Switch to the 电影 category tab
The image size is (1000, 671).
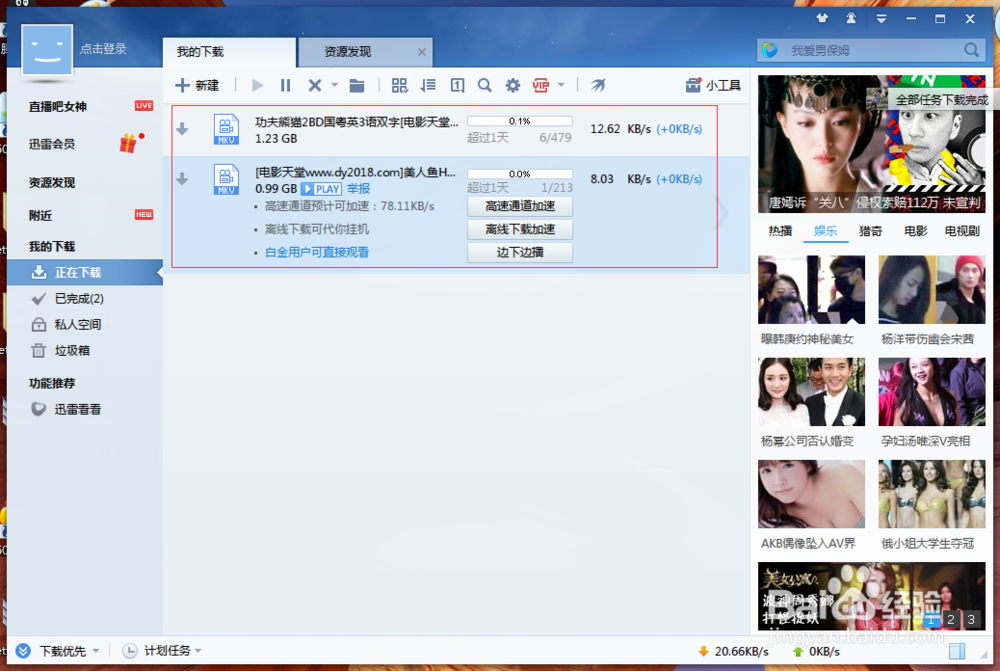pos(916,231)
